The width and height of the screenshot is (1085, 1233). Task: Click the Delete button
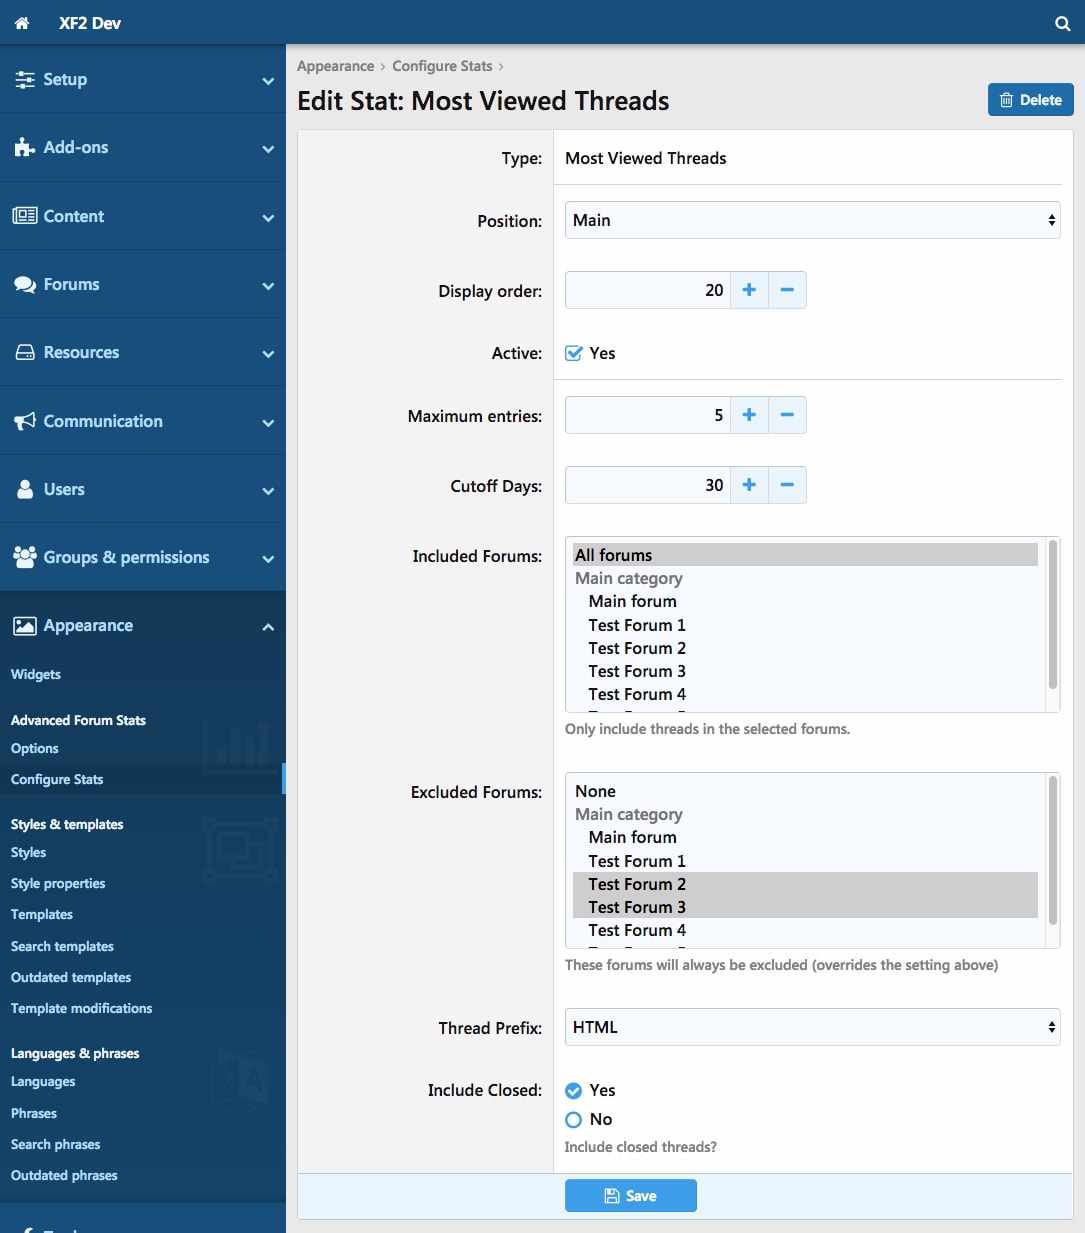point(1031,100)
